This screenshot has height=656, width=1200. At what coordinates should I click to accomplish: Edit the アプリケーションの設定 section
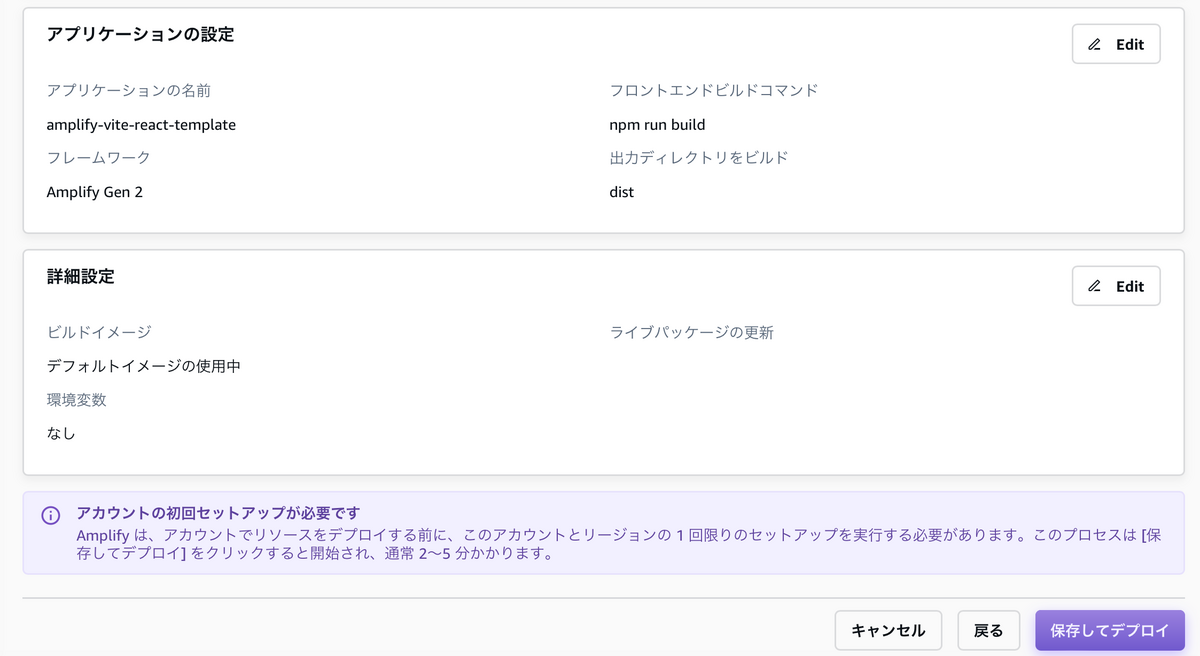point(1116,44)
